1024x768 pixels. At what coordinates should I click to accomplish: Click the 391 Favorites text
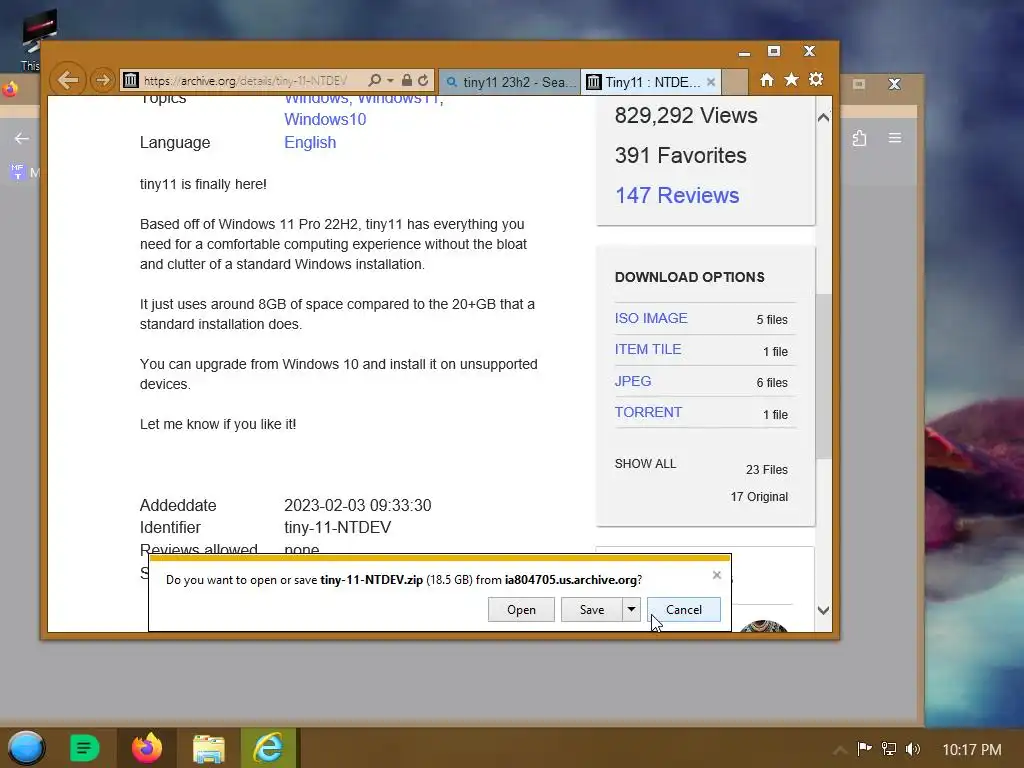[x=680, y=155]
